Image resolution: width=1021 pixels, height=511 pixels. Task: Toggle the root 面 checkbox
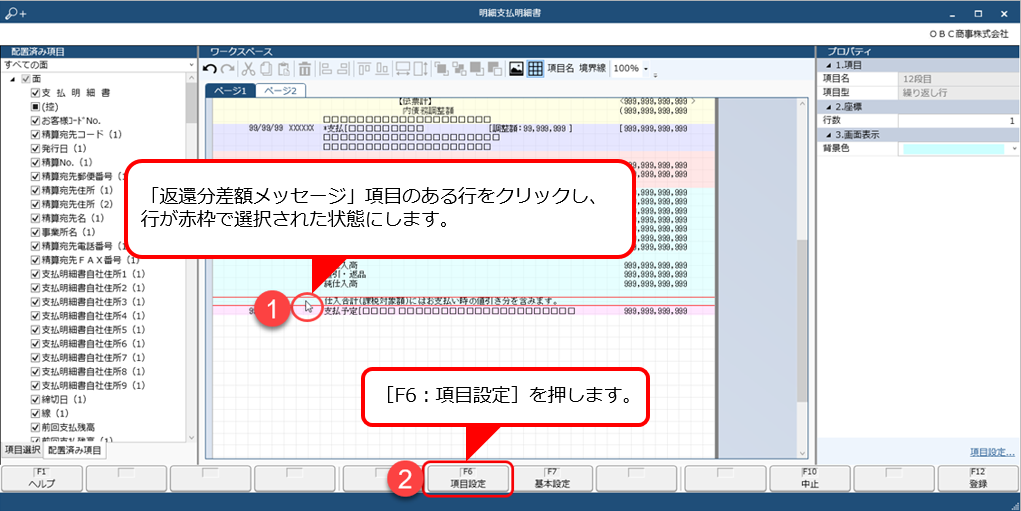[25, 79]
